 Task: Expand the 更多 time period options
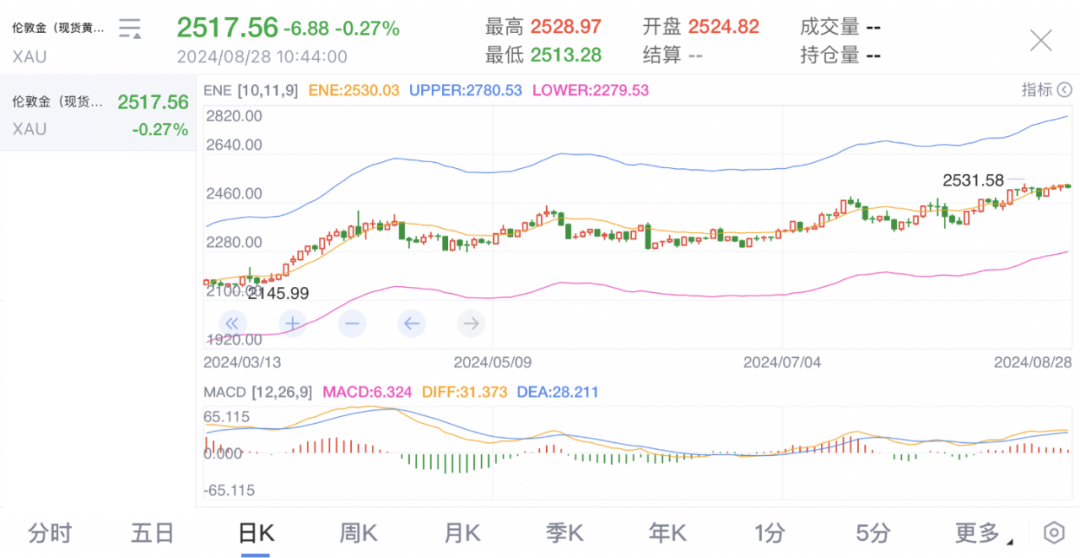pos(982,532)
